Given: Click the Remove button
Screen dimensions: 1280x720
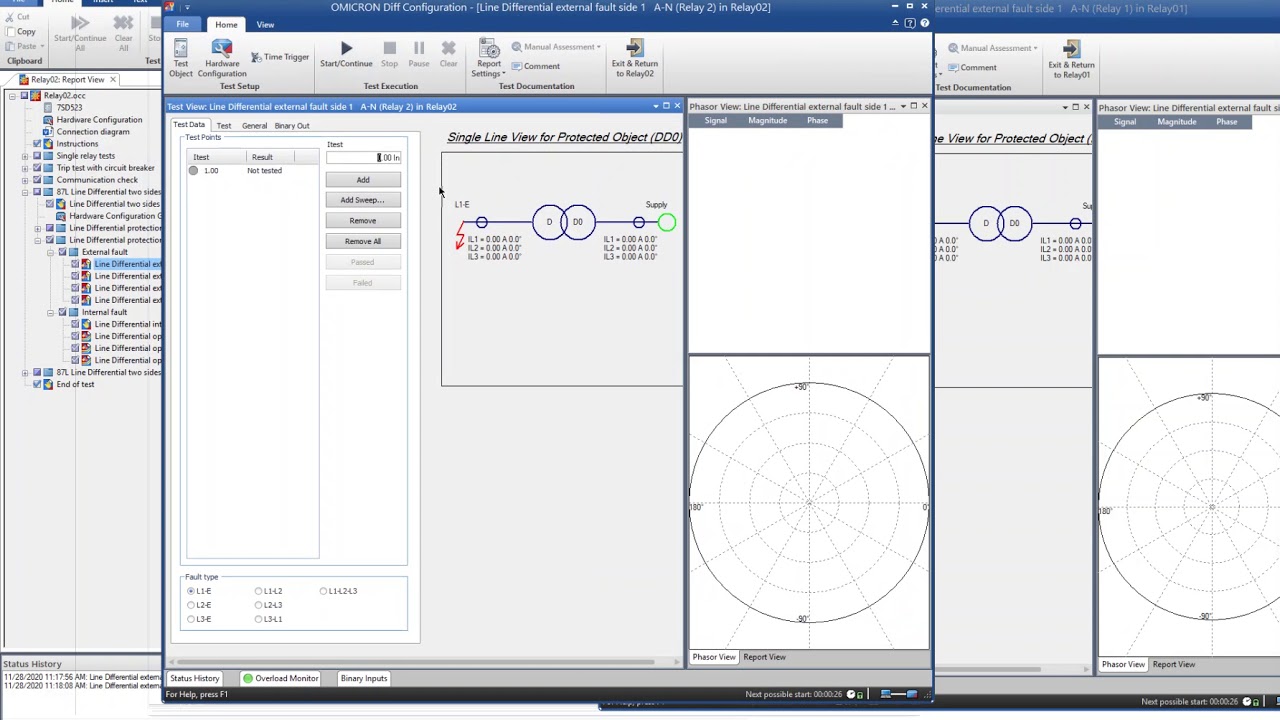Looking at the screenshot, I should click(363, 221).
